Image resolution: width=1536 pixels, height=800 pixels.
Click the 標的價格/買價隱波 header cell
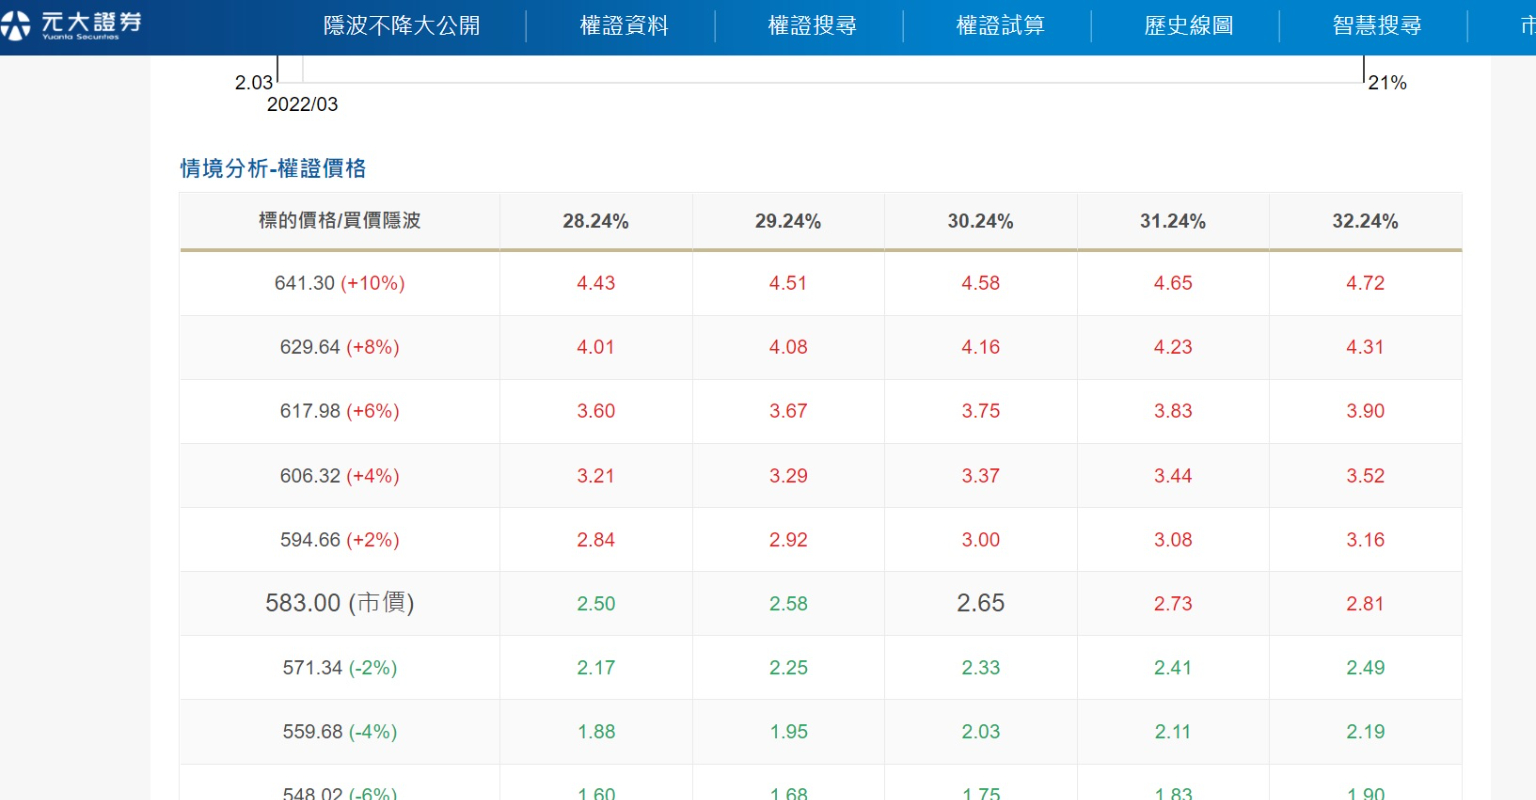pyautogui.click(x=339, y=221)
